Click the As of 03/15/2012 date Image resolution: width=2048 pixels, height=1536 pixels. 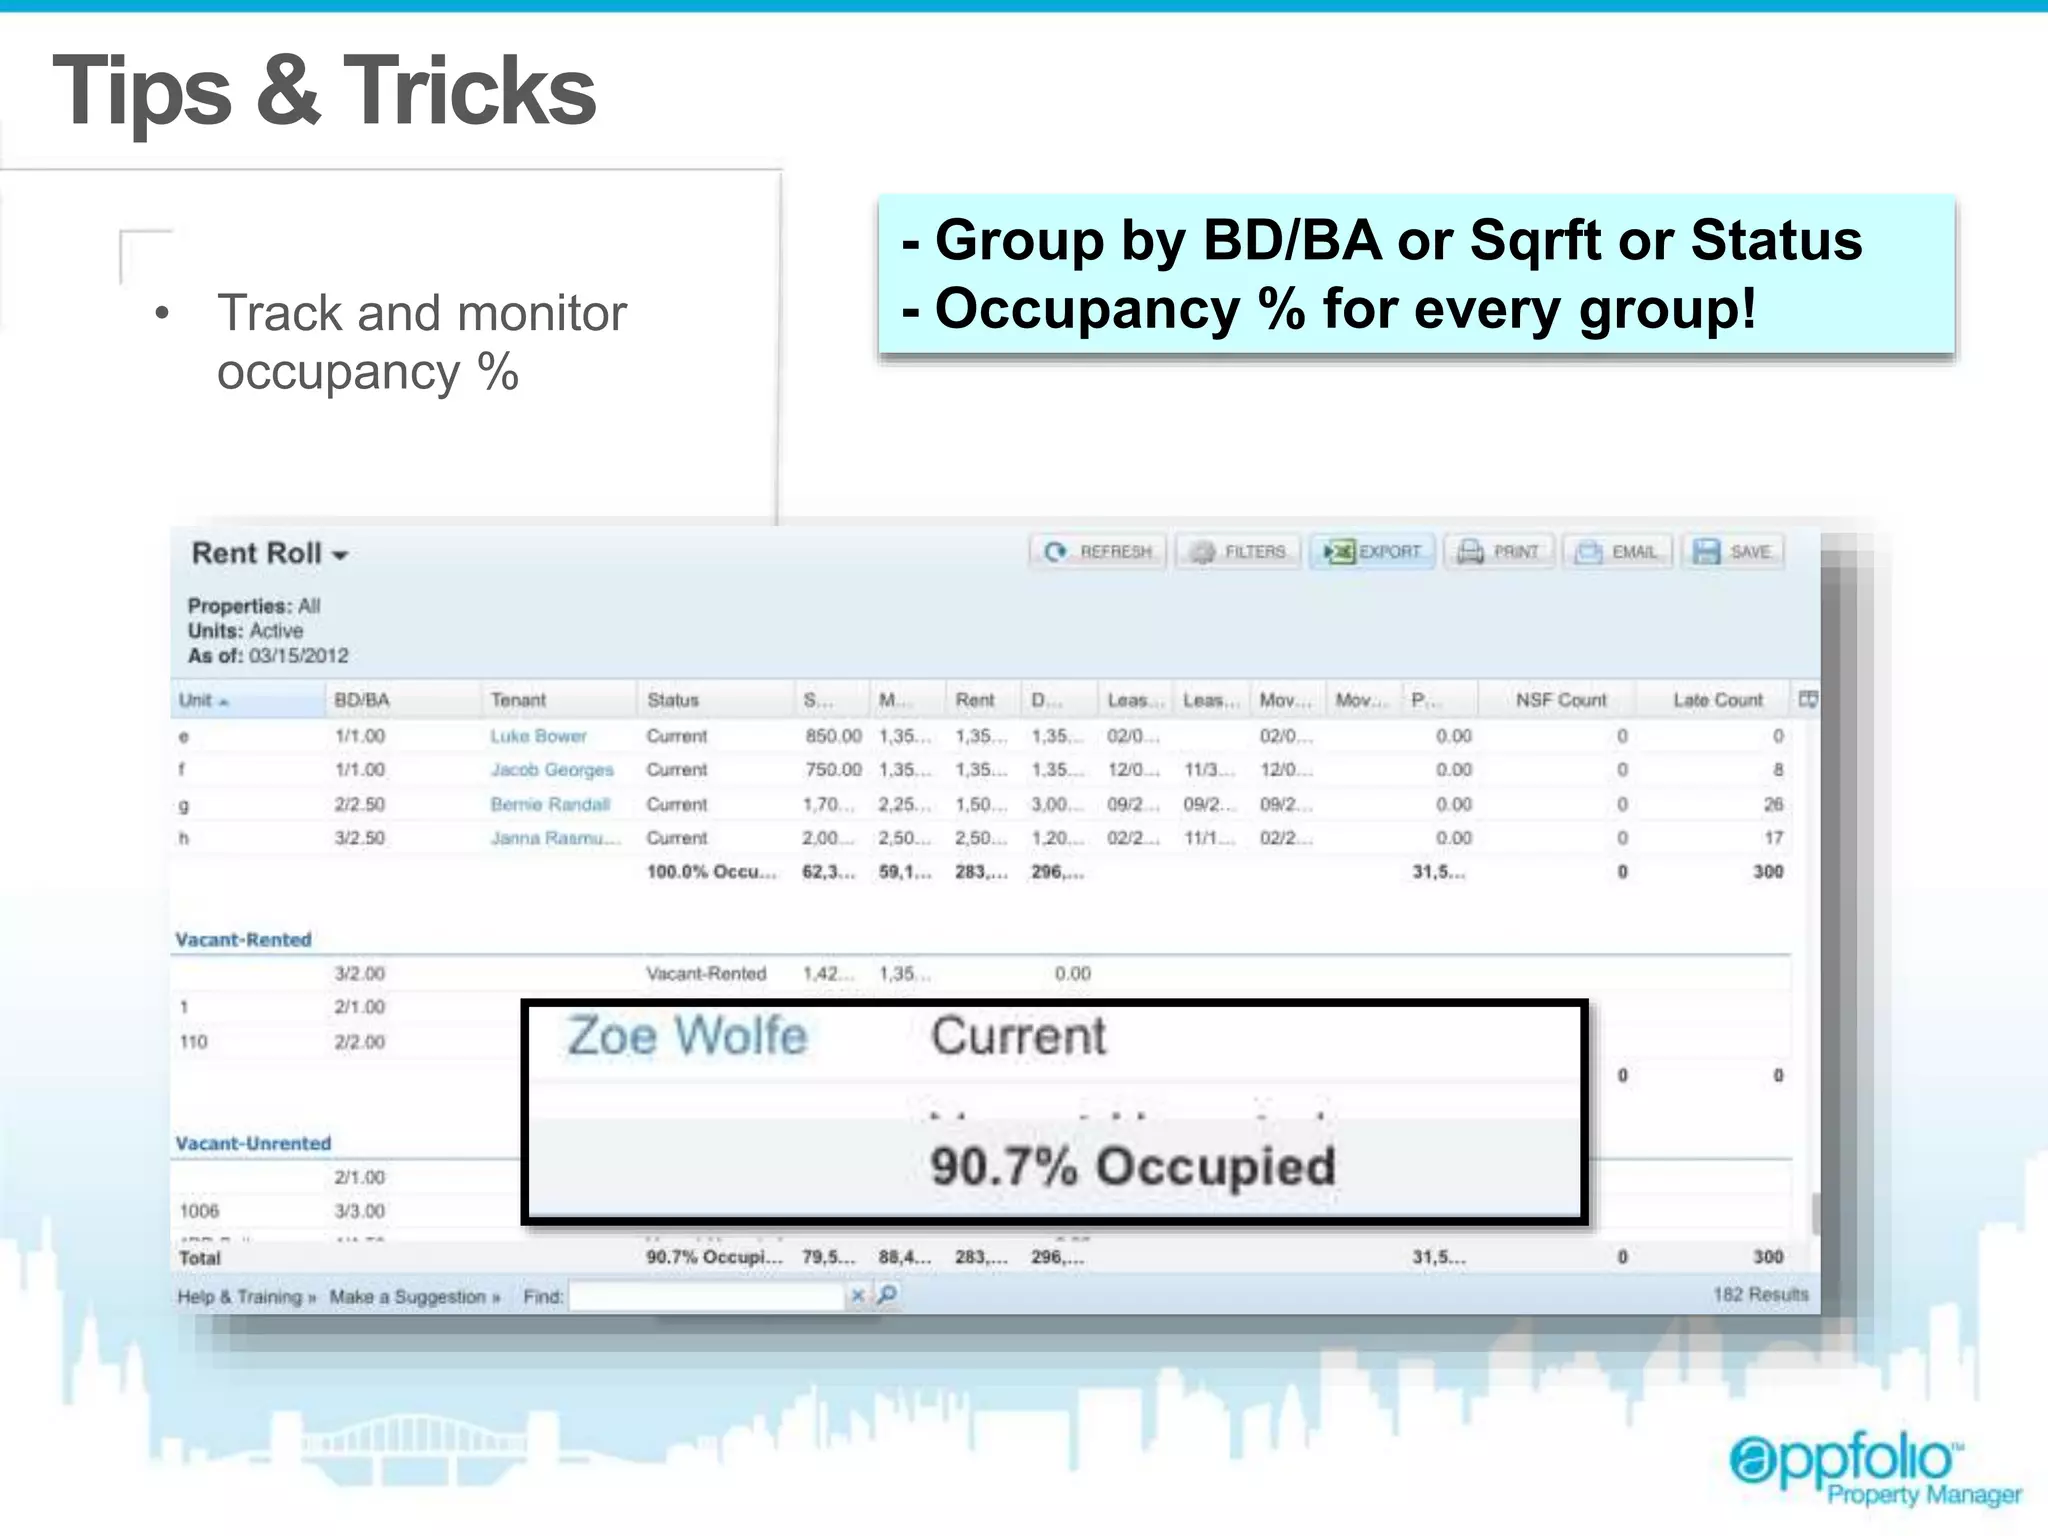[x=268, y=656]
